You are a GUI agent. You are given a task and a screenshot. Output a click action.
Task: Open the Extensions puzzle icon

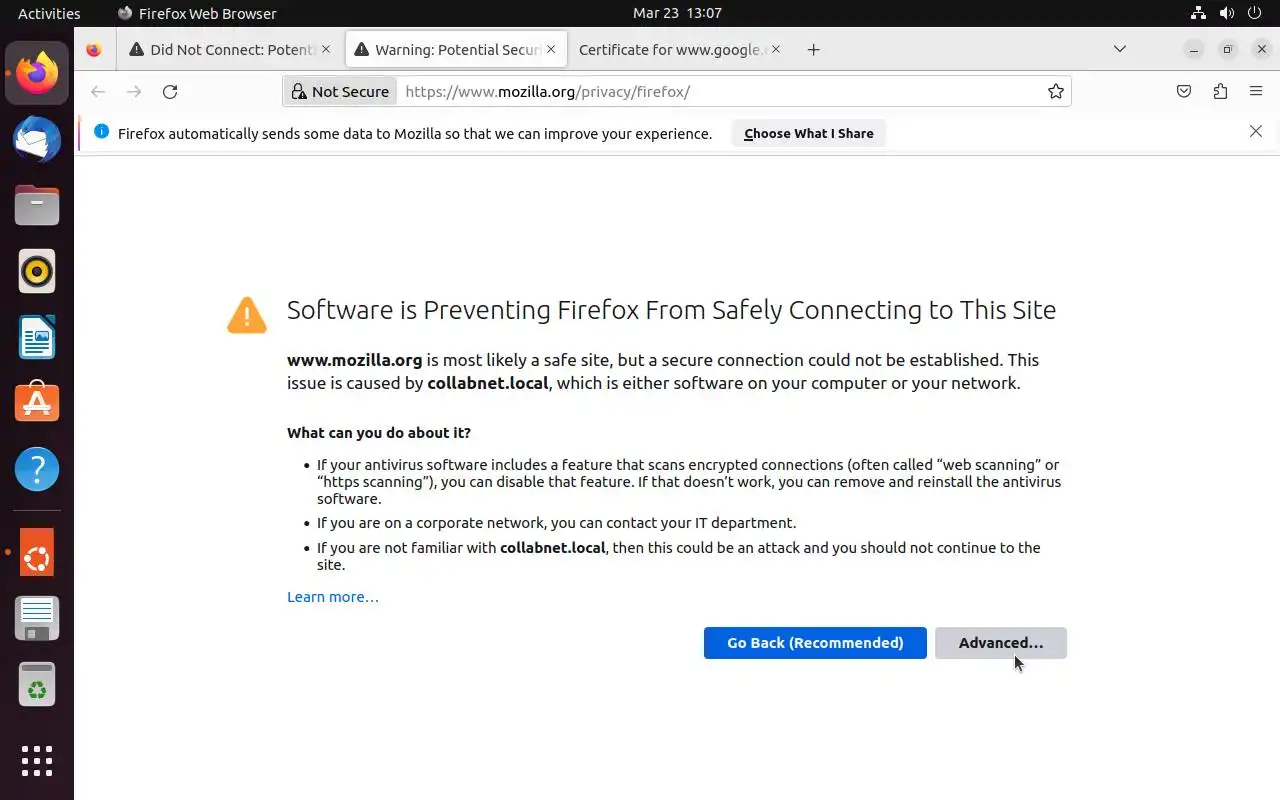pos(1220,92)
